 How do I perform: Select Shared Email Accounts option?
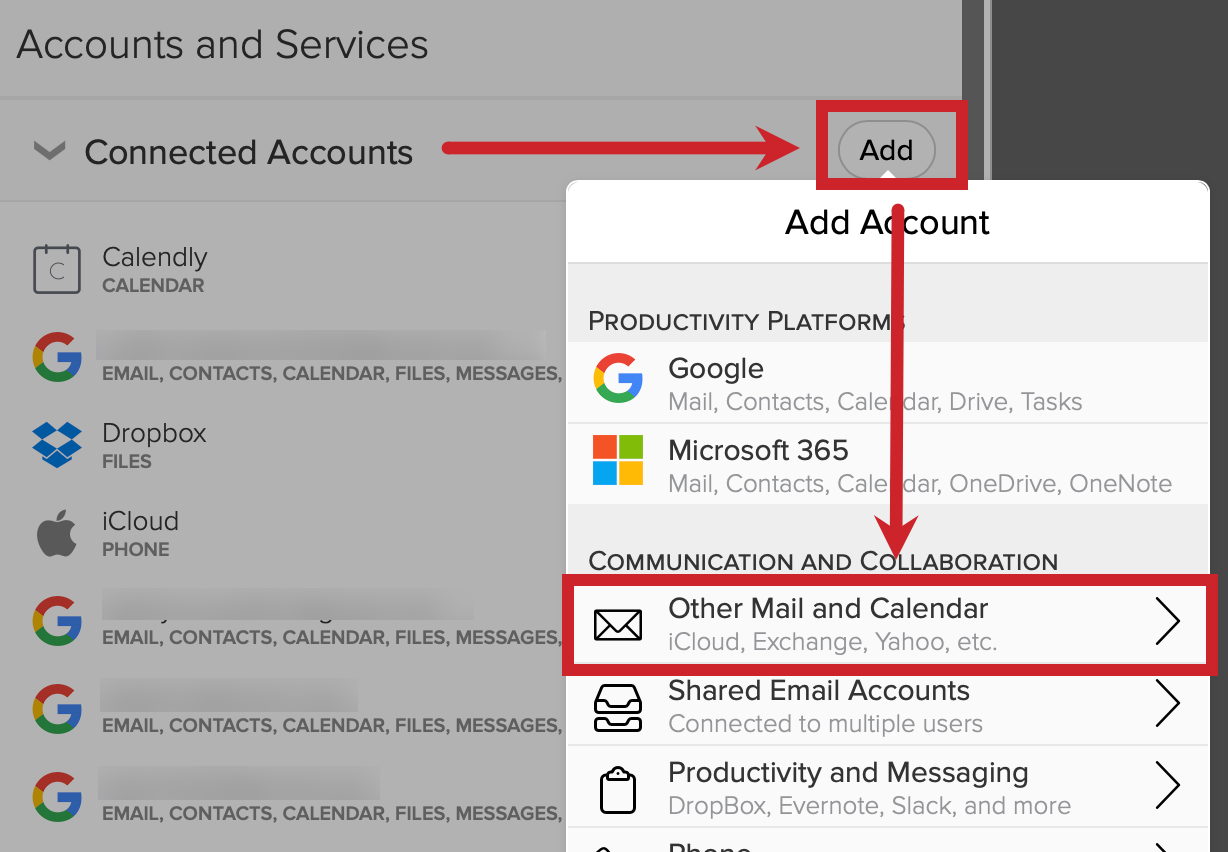(888, 706)
